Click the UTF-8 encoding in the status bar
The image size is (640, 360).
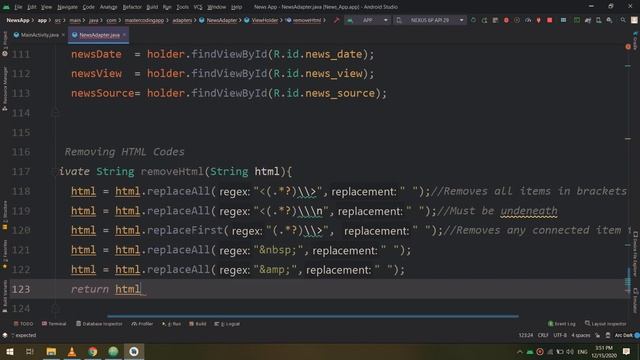(560, 336)
